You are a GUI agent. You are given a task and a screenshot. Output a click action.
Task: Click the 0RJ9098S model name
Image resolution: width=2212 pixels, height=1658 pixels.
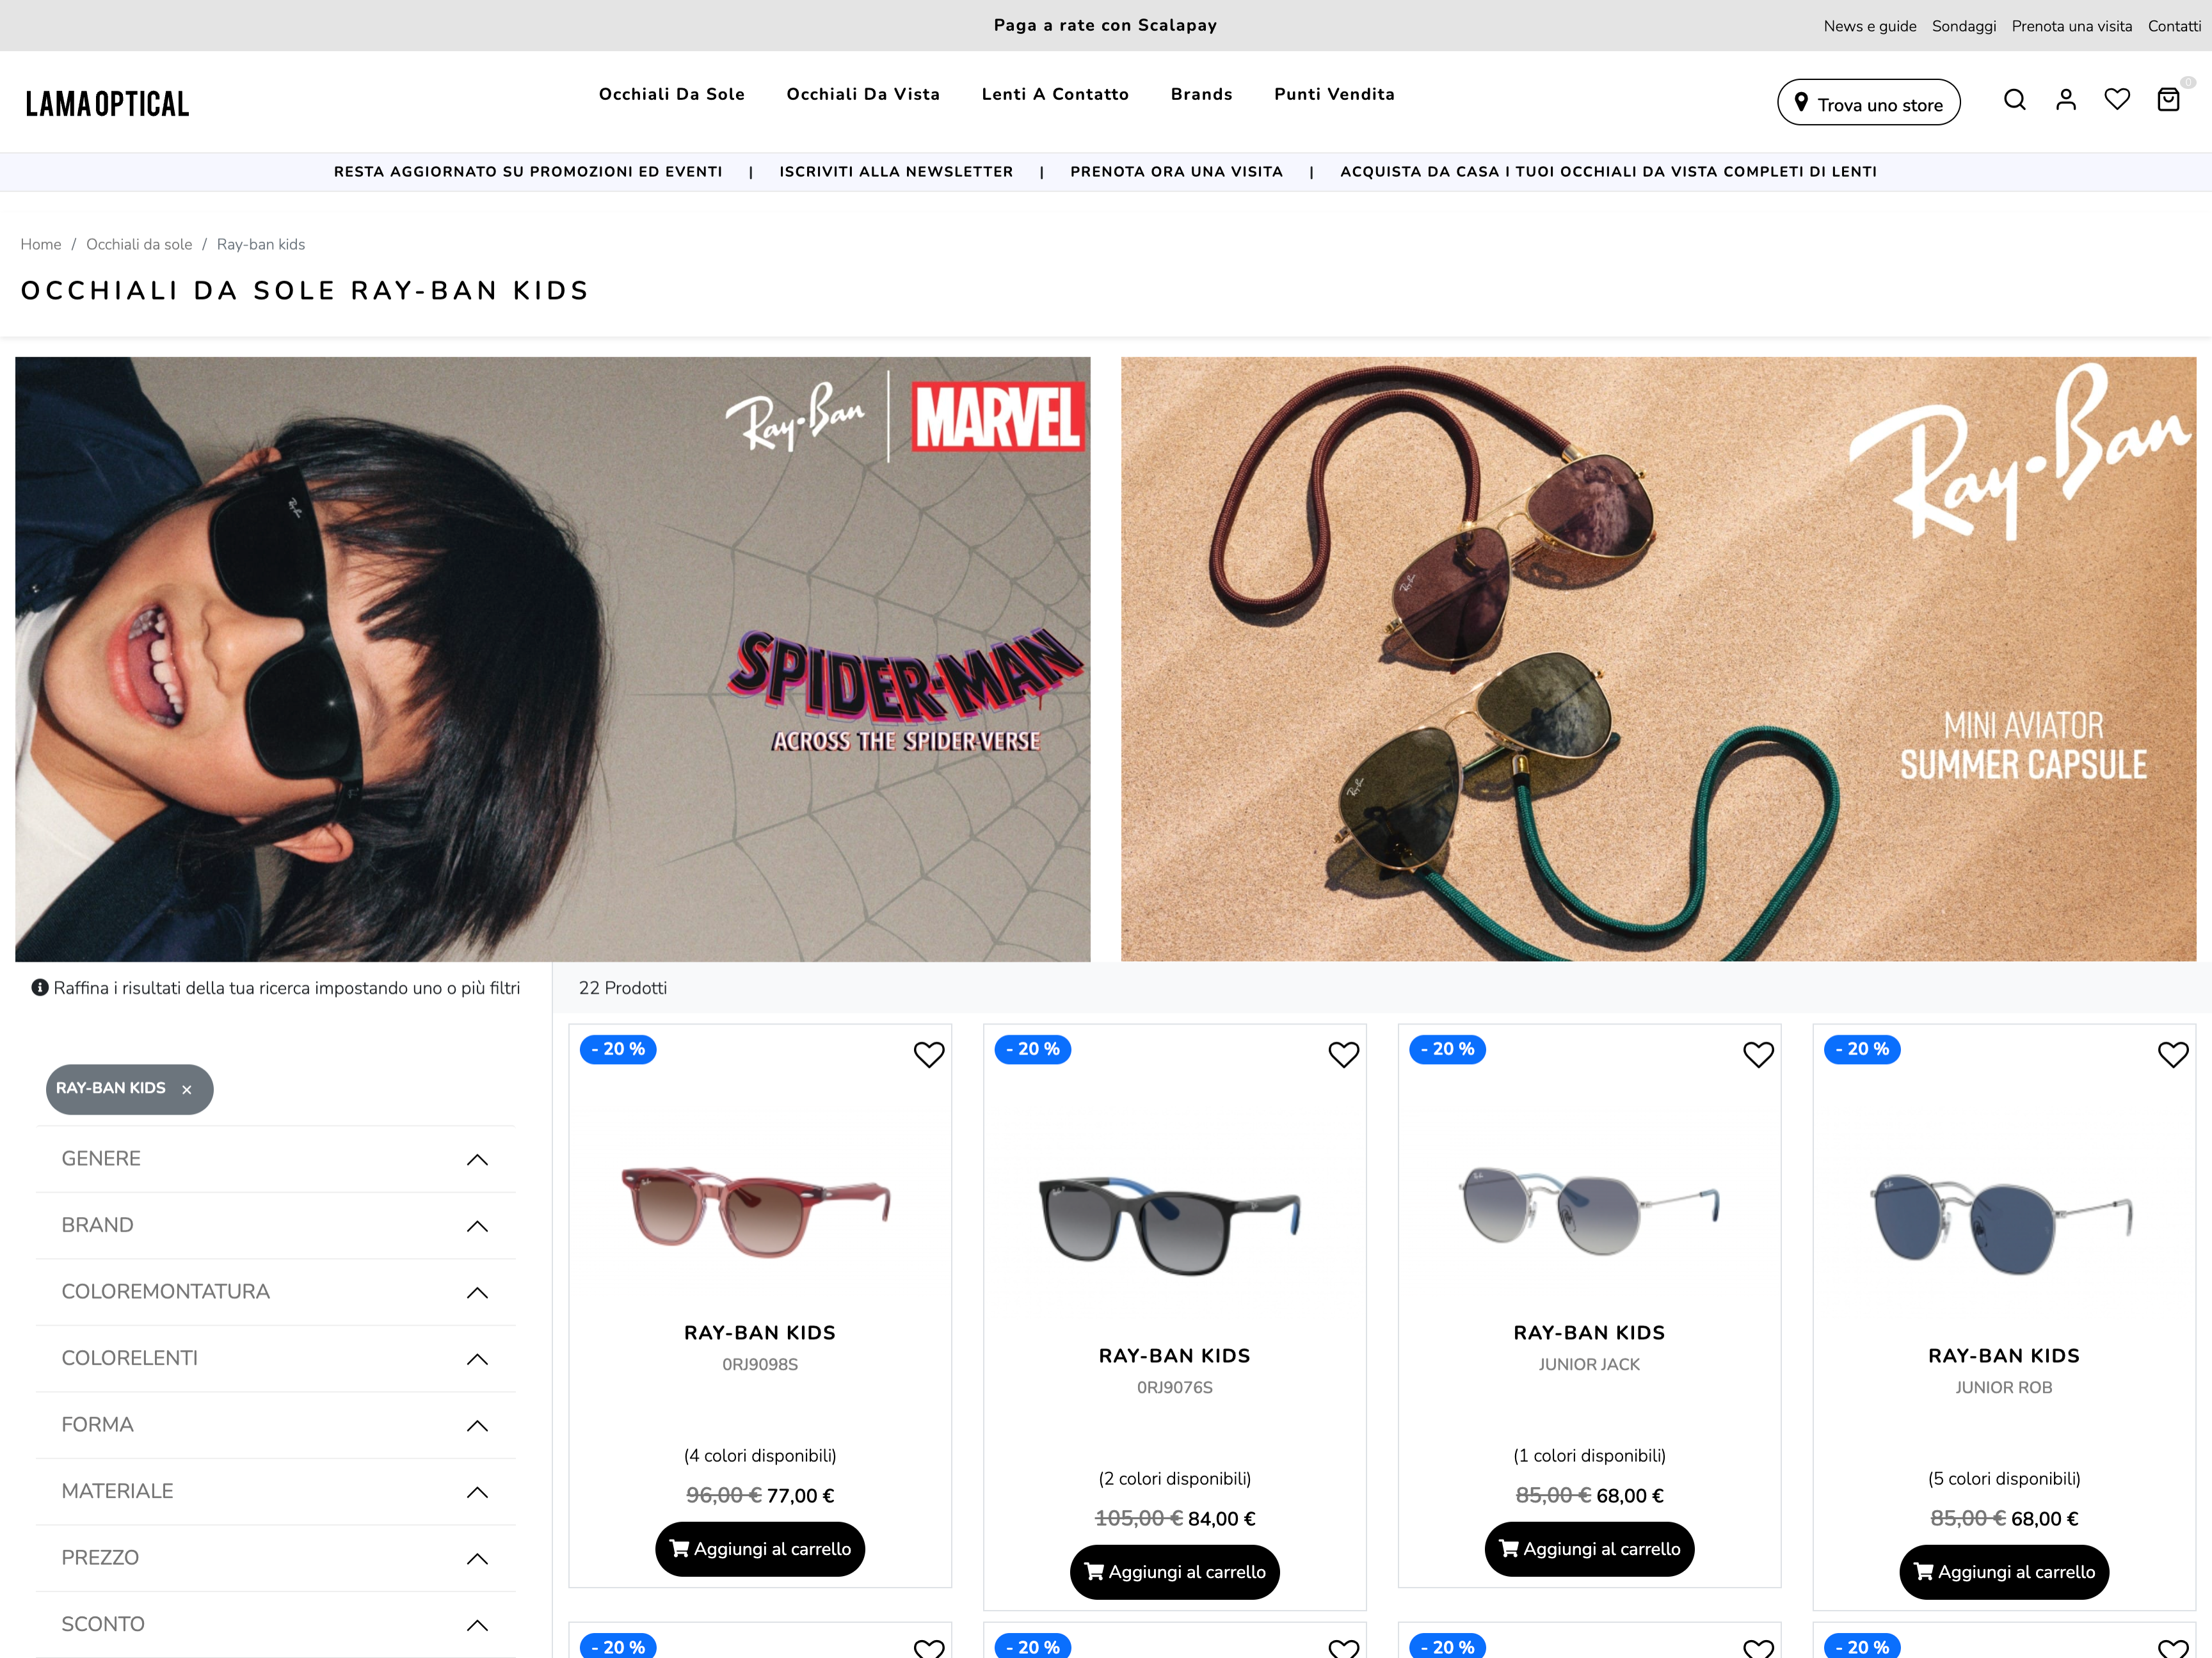pyautogui.click(x=760, y=1364)
